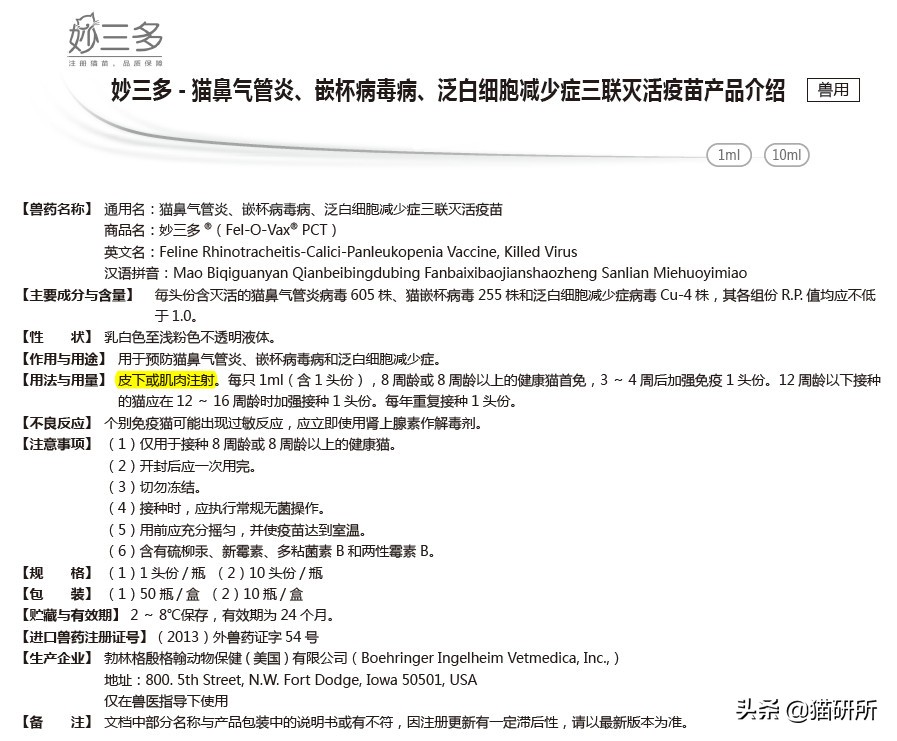Click the Boehringer Ingelheim Vetmedica company name
Image resolution: width=897 pixels, height=741 pixels.
[362, 659]
